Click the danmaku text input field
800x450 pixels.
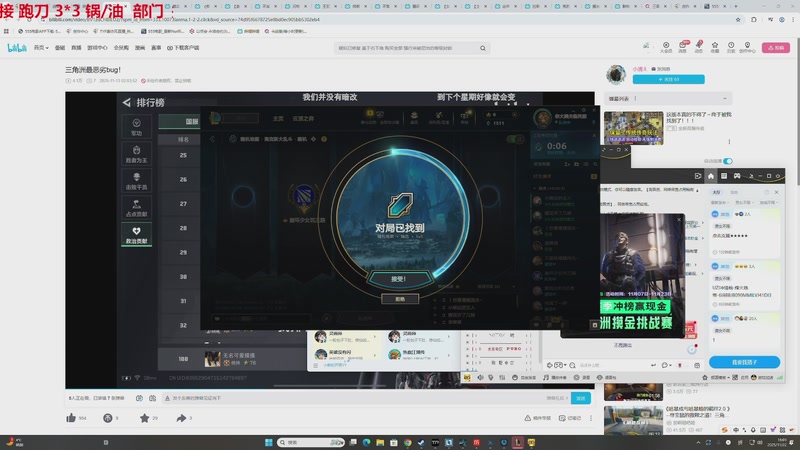click(x=352, y=398)
